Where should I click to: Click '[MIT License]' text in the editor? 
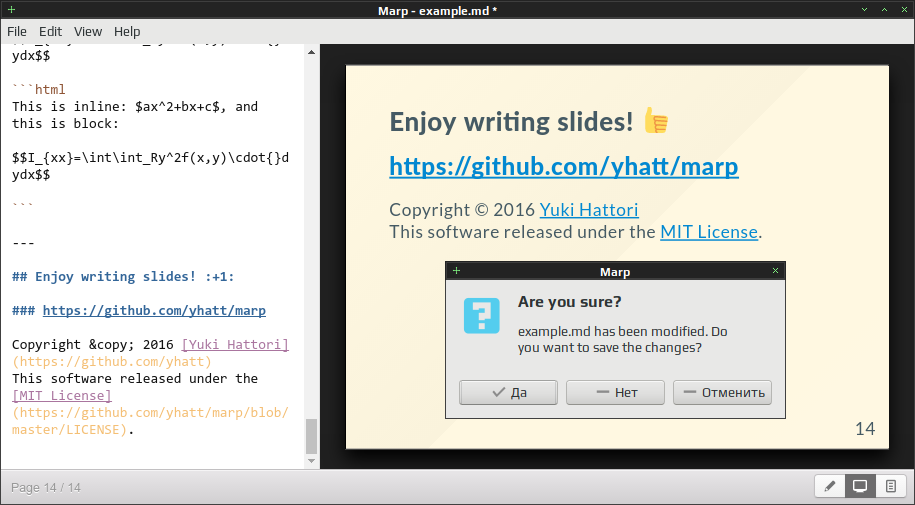[x=62, y=396]
